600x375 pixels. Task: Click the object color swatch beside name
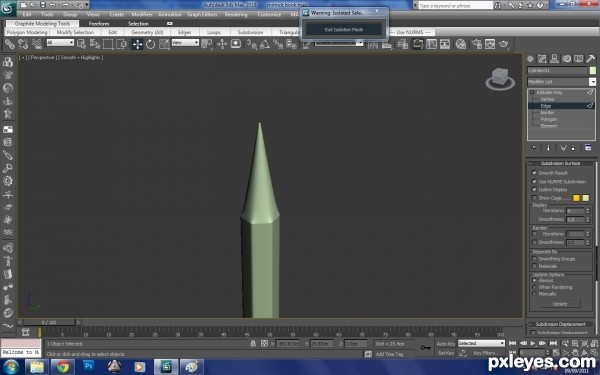(x=592, y=70)
